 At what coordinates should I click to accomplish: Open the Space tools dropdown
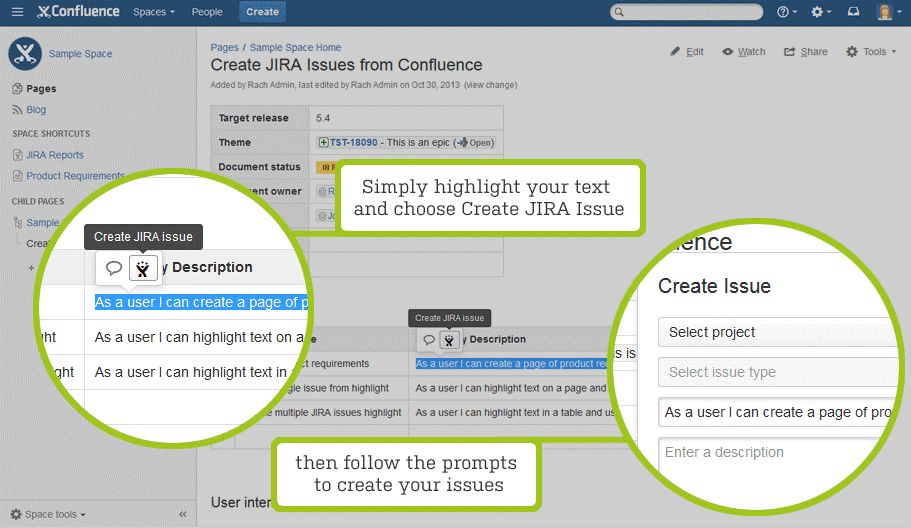click(x=55, y=515)
